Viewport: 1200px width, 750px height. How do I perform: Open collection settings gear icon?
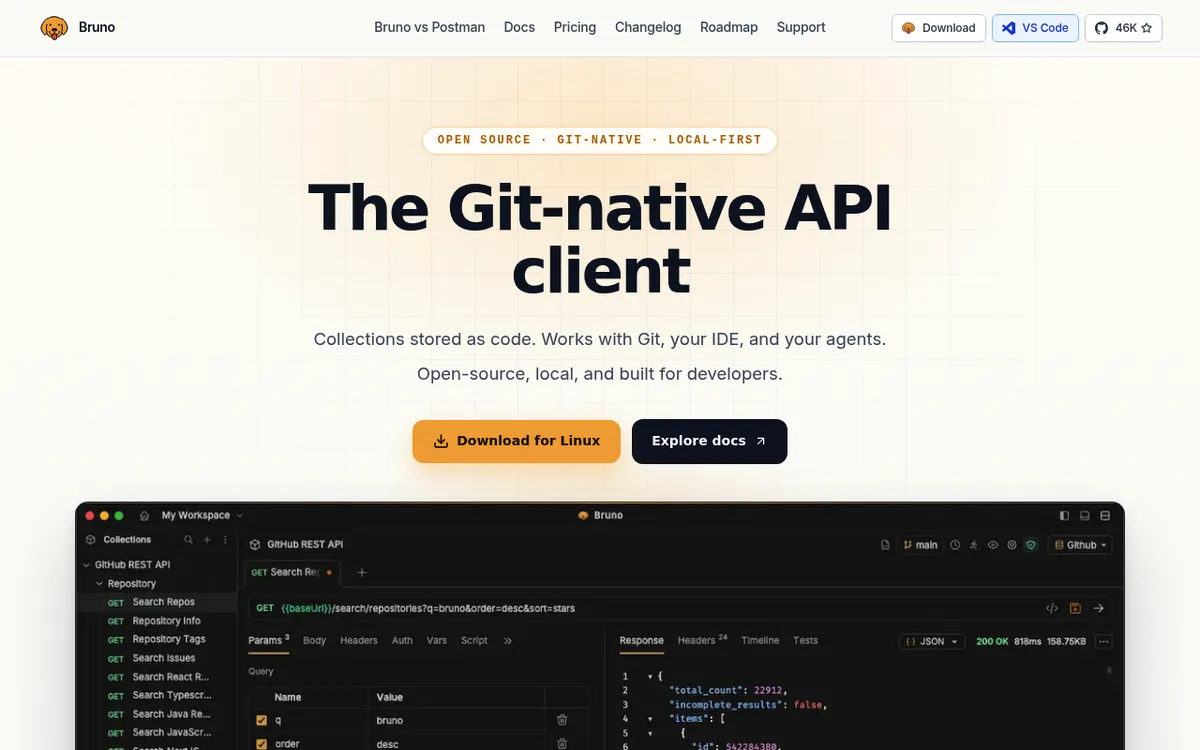point(1012,545)
